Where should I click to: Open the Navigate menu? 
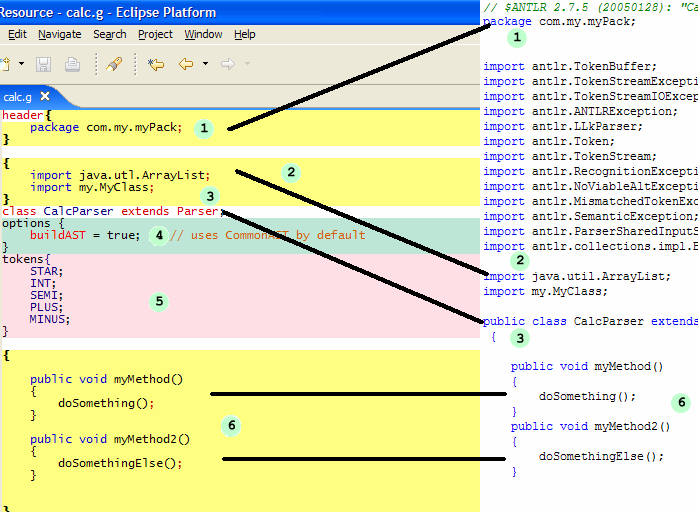click(60, 34)
